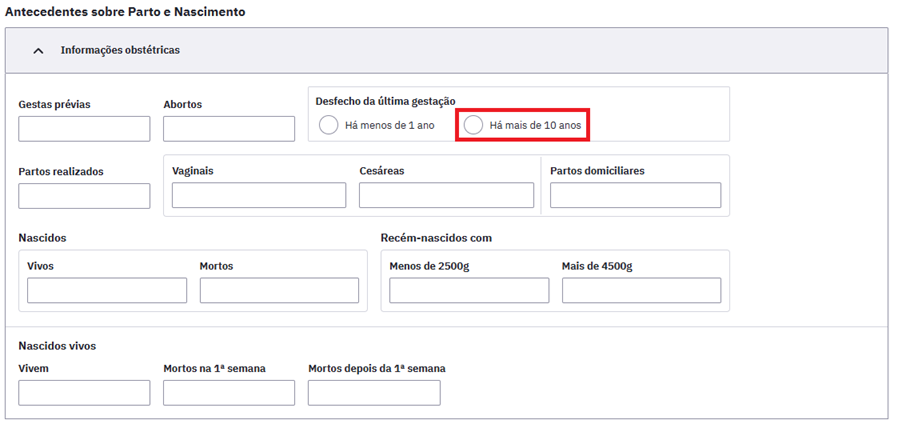The image size is (899, 426).
Task: Focus the Gestas prévias input field
Action: tap(84, 129)
